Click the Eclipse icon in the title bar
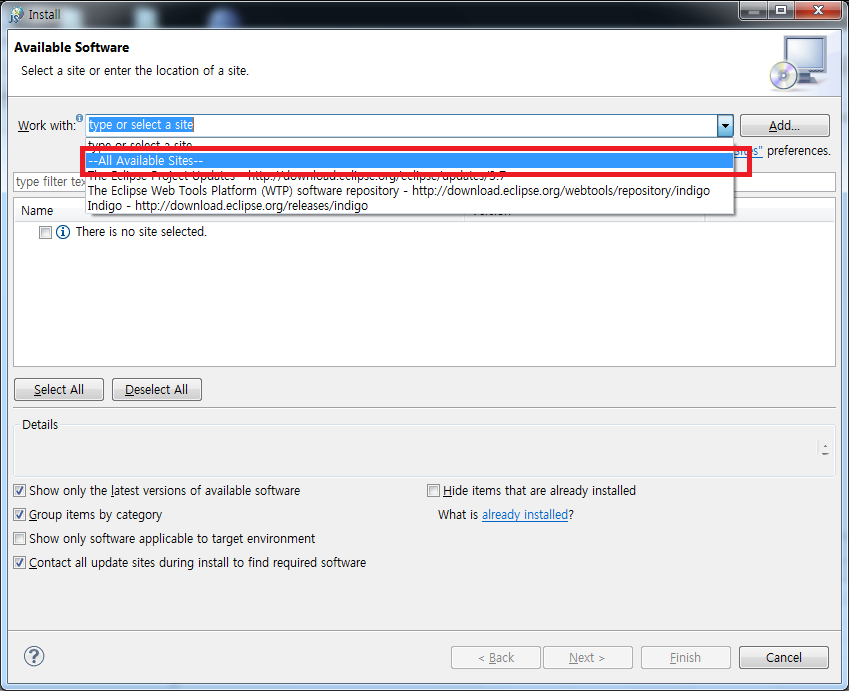Viewport: 849px width, 691px height. tap(16, 15)
